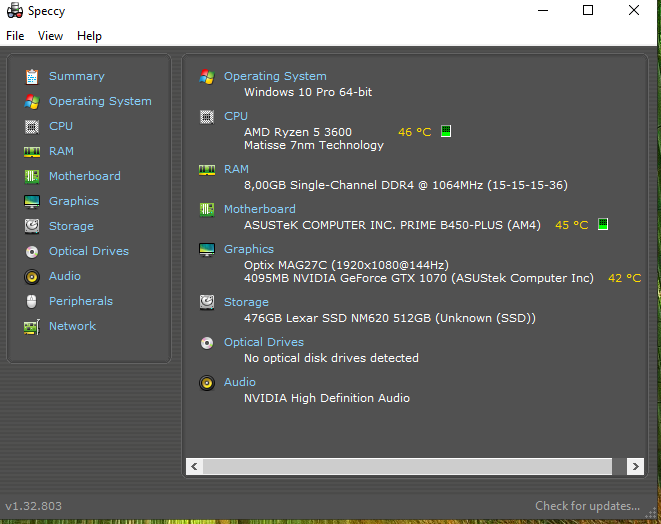661x524 pixels.
Task: Click the NVIDIA GeForce GTX 1070 text
Action: click(419, 278)
